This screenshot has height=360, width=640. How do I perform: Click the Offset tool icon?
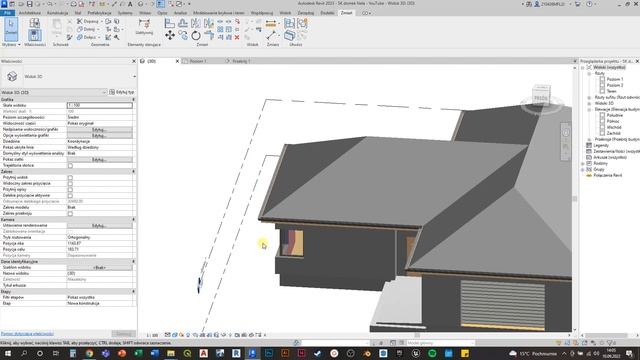click(183, 23)
